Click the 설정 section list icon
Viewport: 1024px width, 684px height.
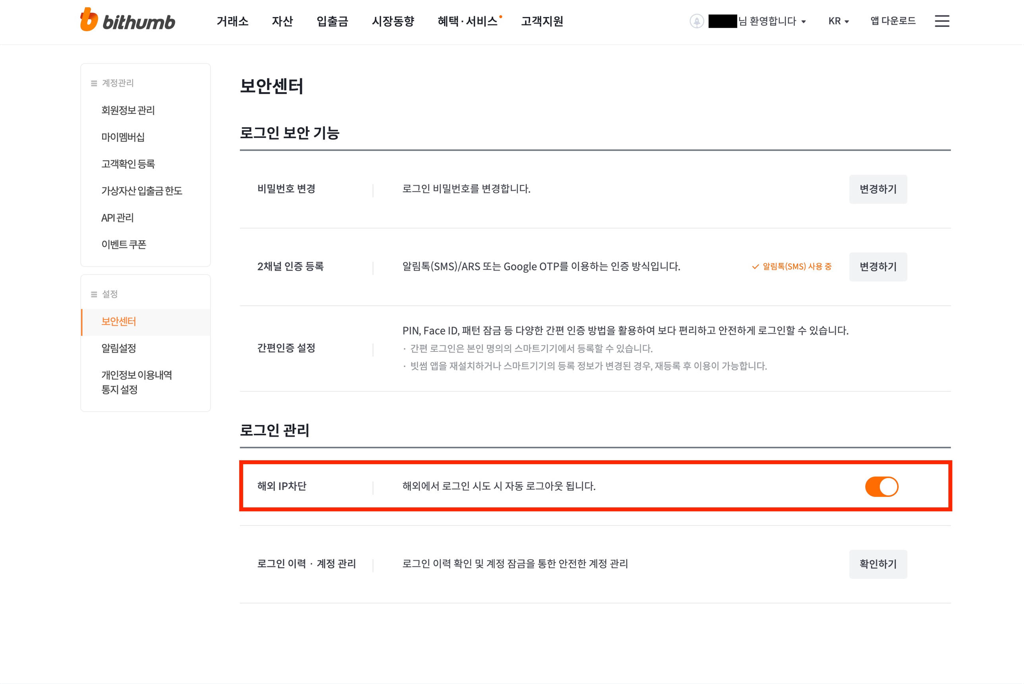coord(94,294)
